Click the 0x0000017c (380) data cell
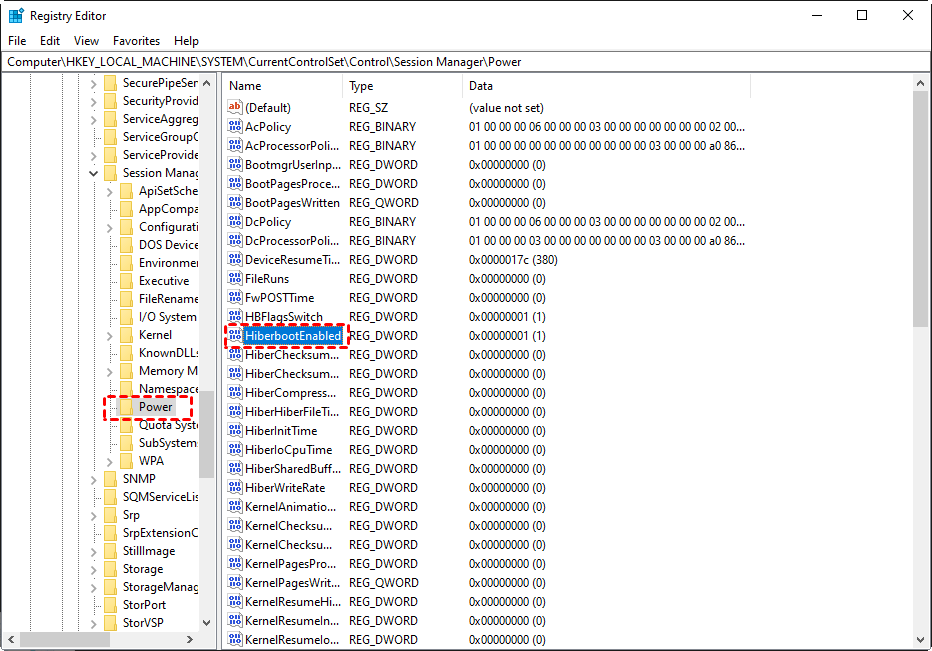This screenshot has width=932, height=651. click(x=513, y=260)
